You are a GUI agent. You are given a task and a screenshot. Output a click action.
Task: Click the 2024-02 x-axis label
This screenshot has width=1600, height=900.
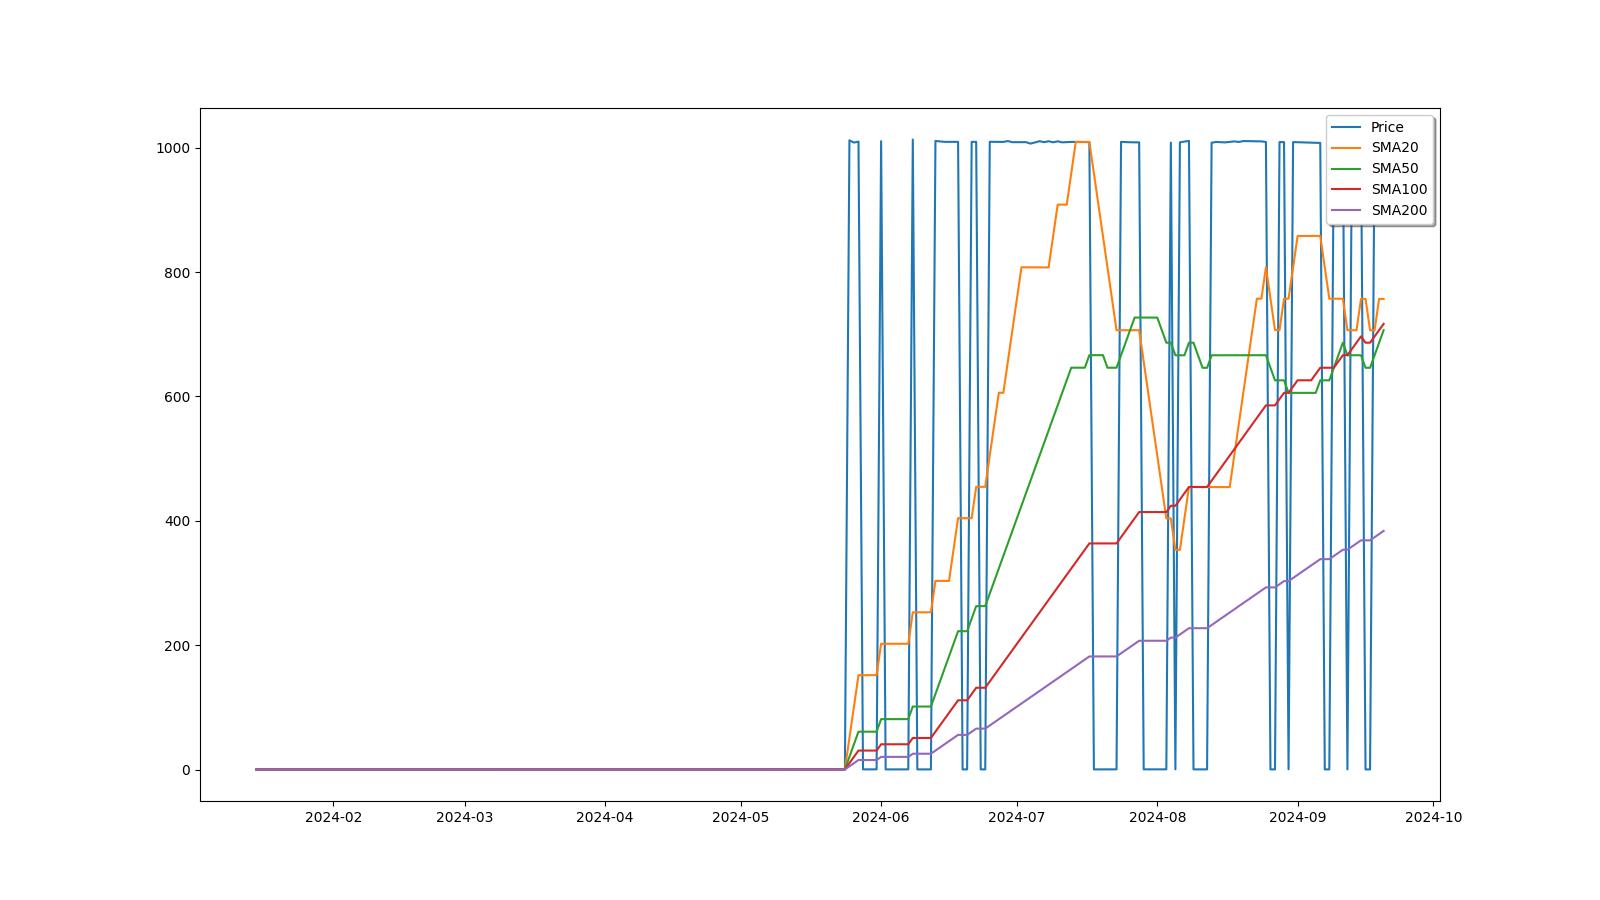[333, 817]
